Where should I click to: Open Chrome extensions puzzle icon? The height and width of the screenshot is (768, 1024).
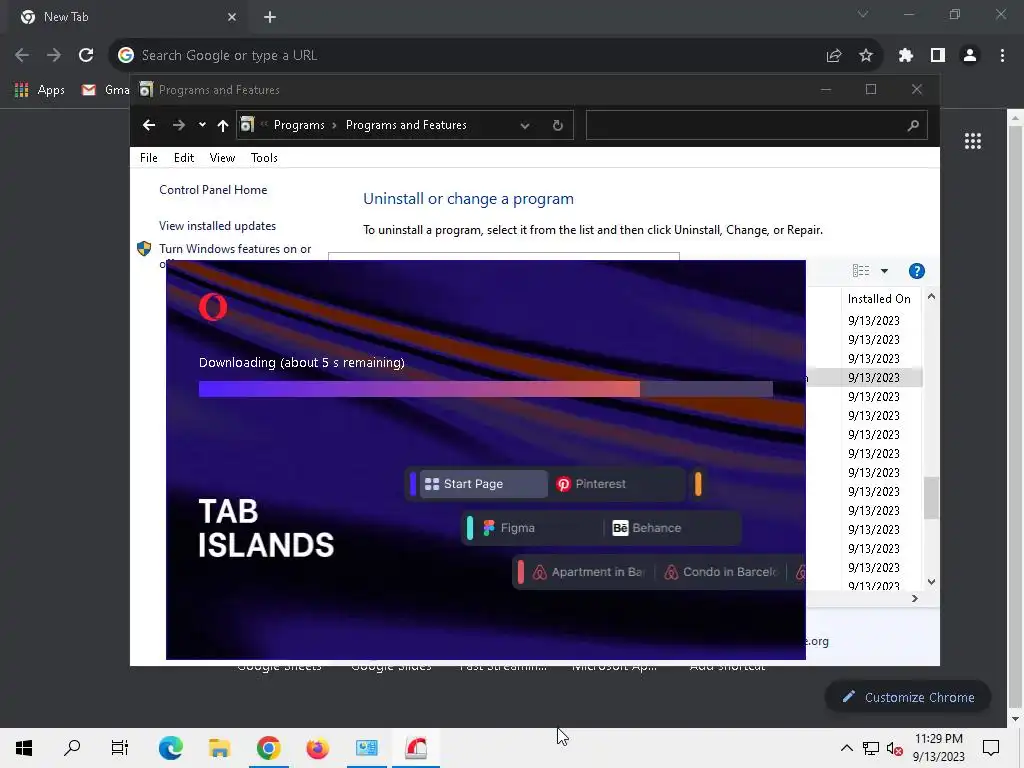click(905, 56)
